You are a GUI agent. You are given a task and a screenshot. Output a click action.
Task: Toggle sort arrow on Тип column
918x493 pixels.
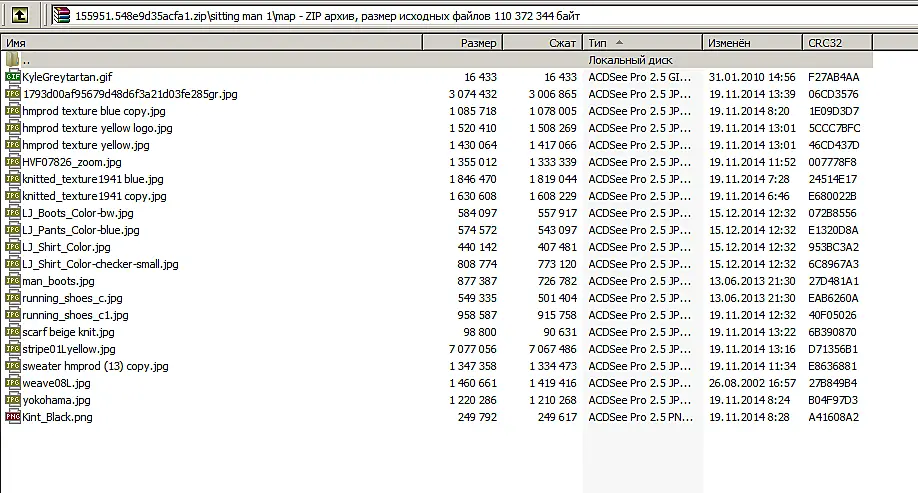619,43
